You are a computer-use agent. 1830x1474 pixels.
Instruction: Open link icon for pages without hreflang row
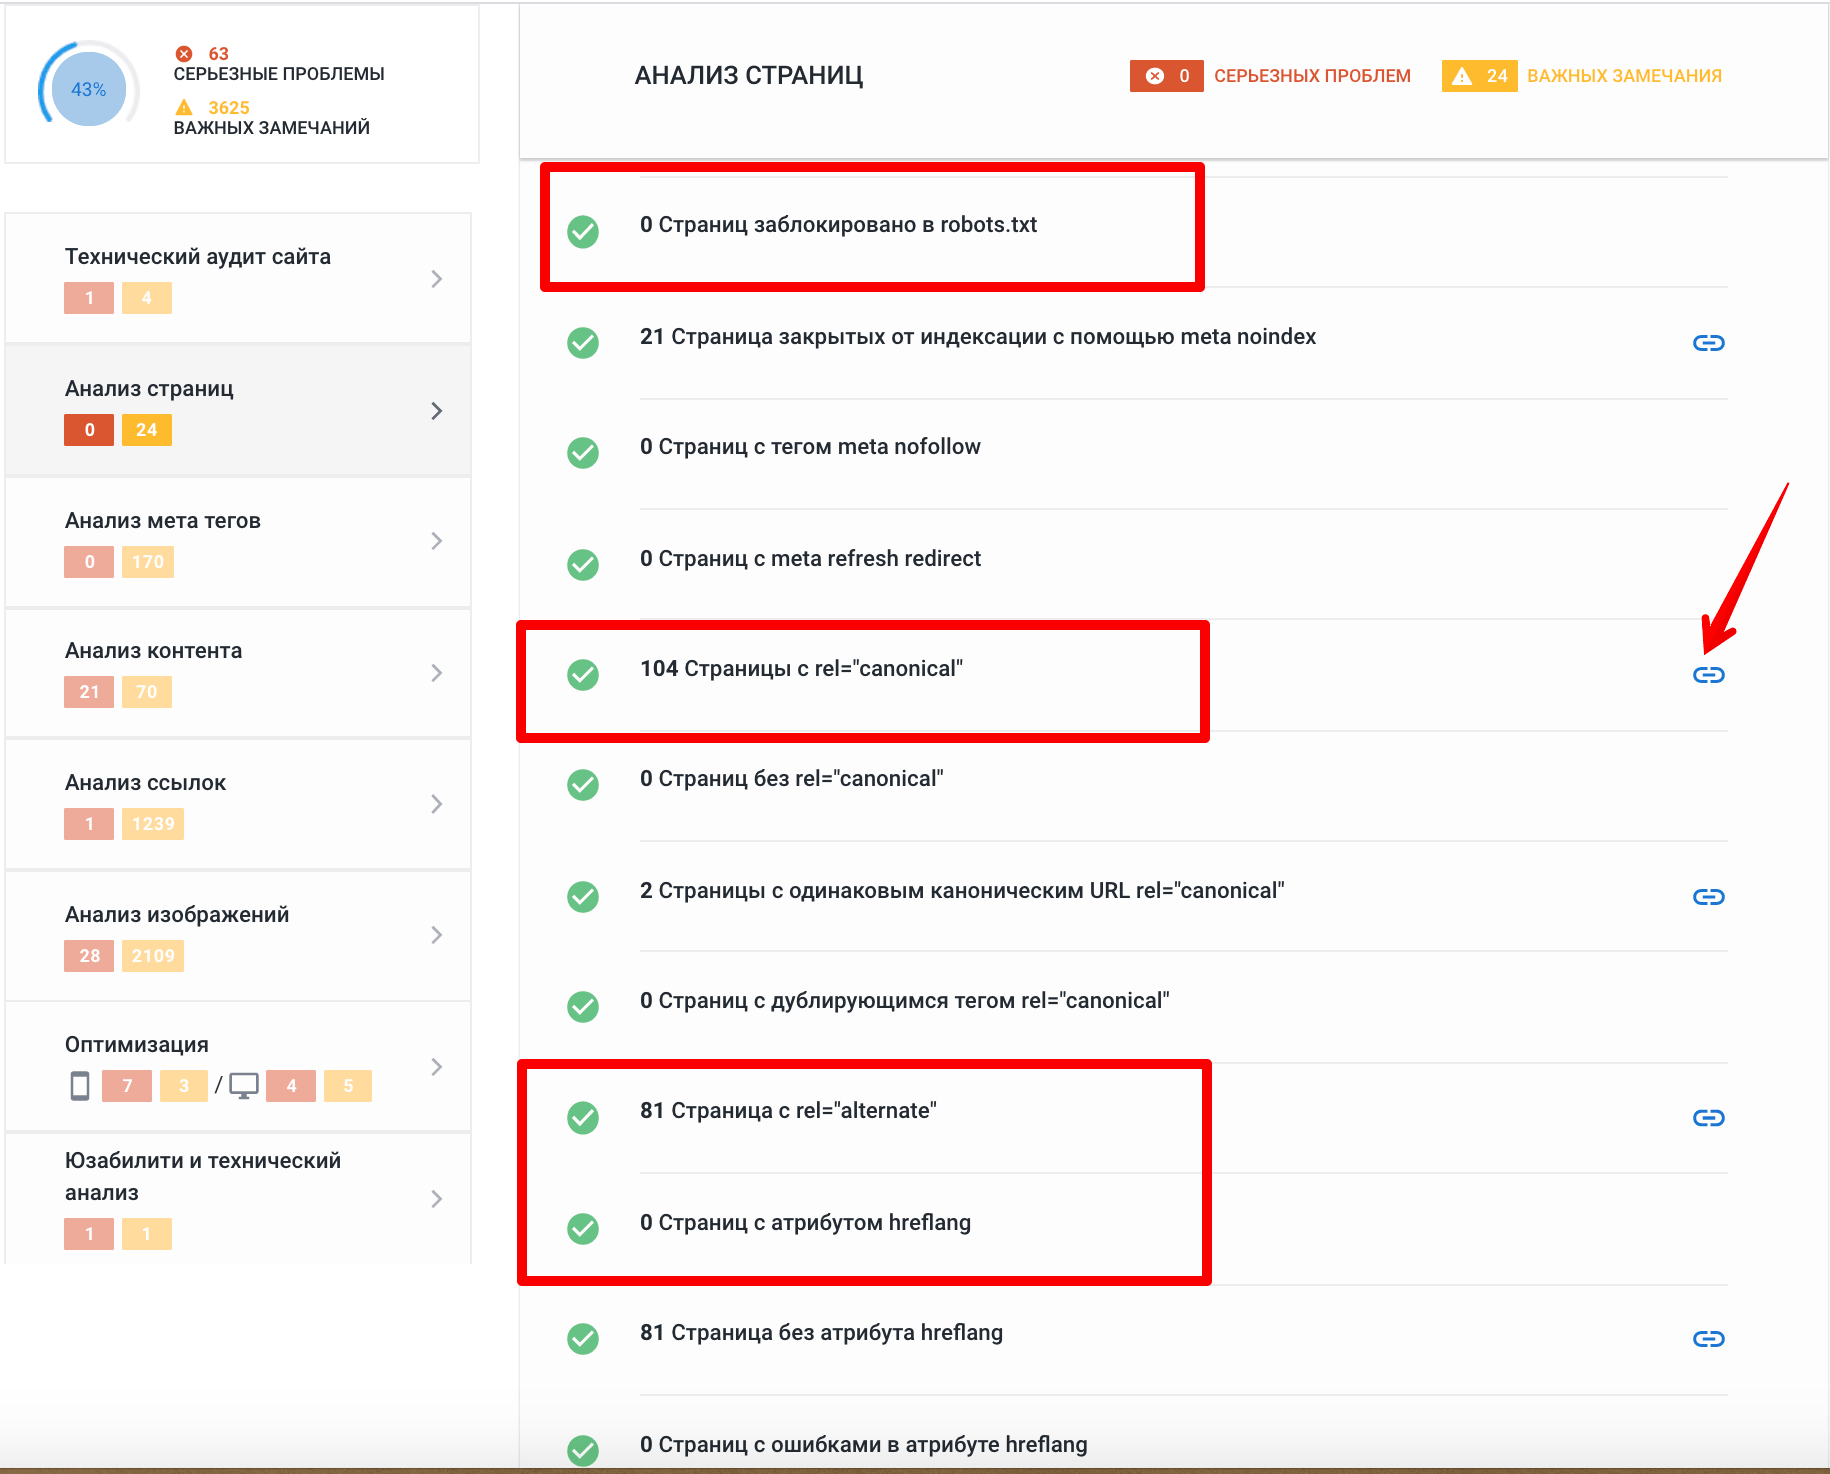pos(1708,1339)
